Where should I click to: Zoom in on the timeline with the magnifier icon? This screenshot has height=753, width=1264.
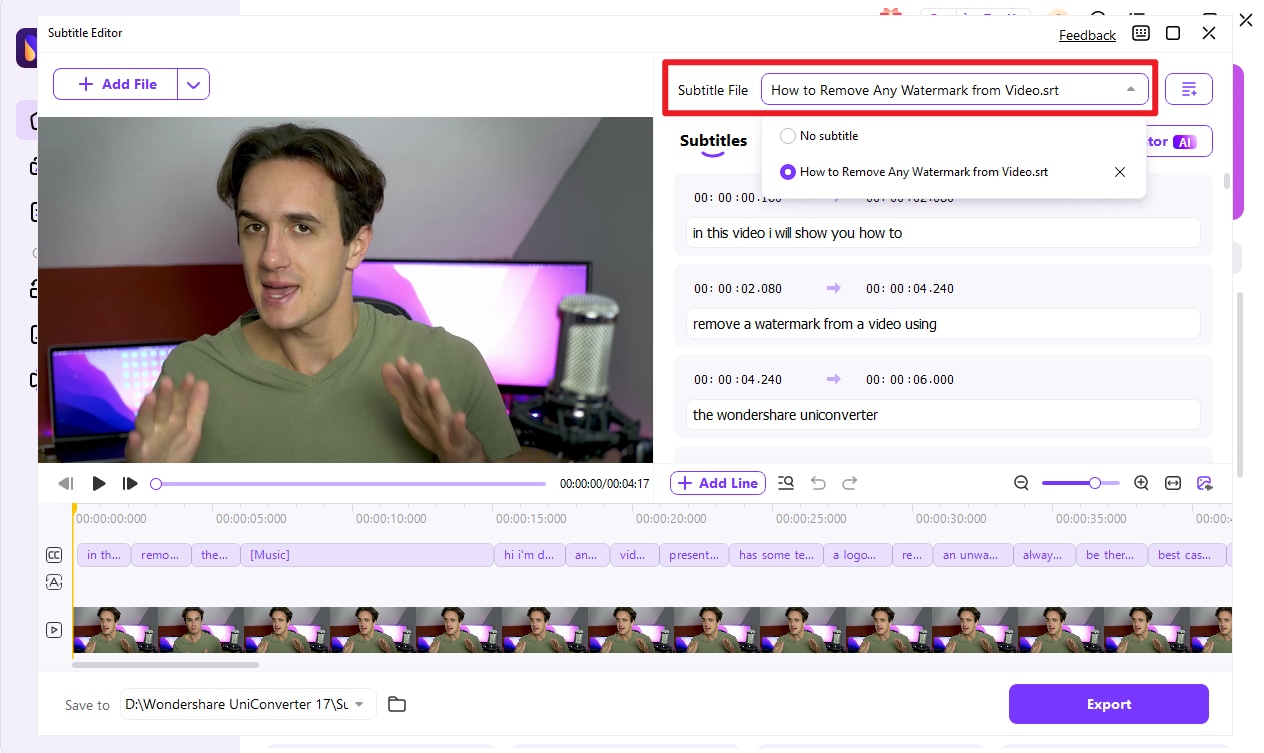click(1141, 483)
